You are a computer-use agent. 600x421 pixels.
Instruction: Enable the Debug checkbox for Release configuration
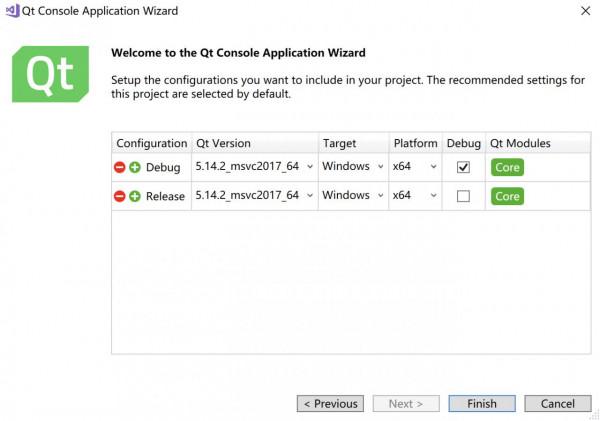(x=463, y=196)
